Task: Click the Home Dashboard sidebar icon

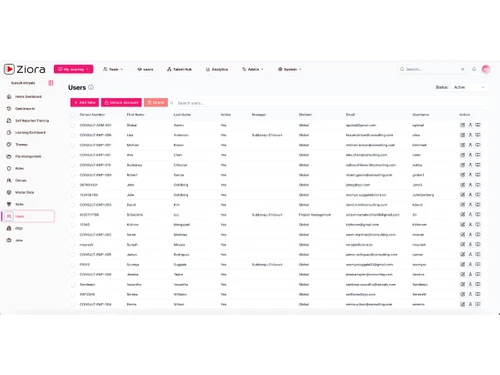Action: 9,97
